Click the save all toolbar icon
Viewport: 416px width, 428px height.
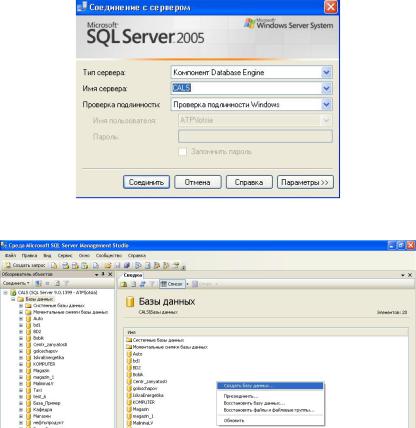126,266
